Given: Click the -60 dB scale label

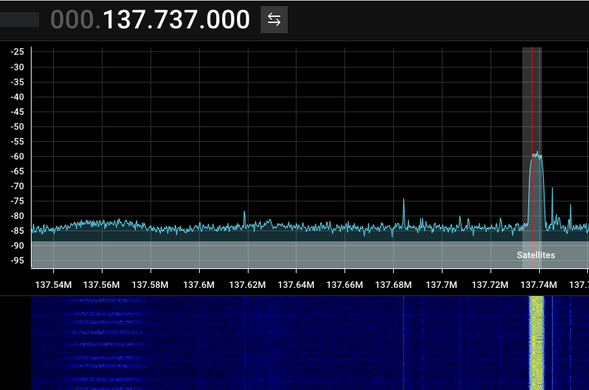Looking at the screenshot, I should (x=17, y=157).
